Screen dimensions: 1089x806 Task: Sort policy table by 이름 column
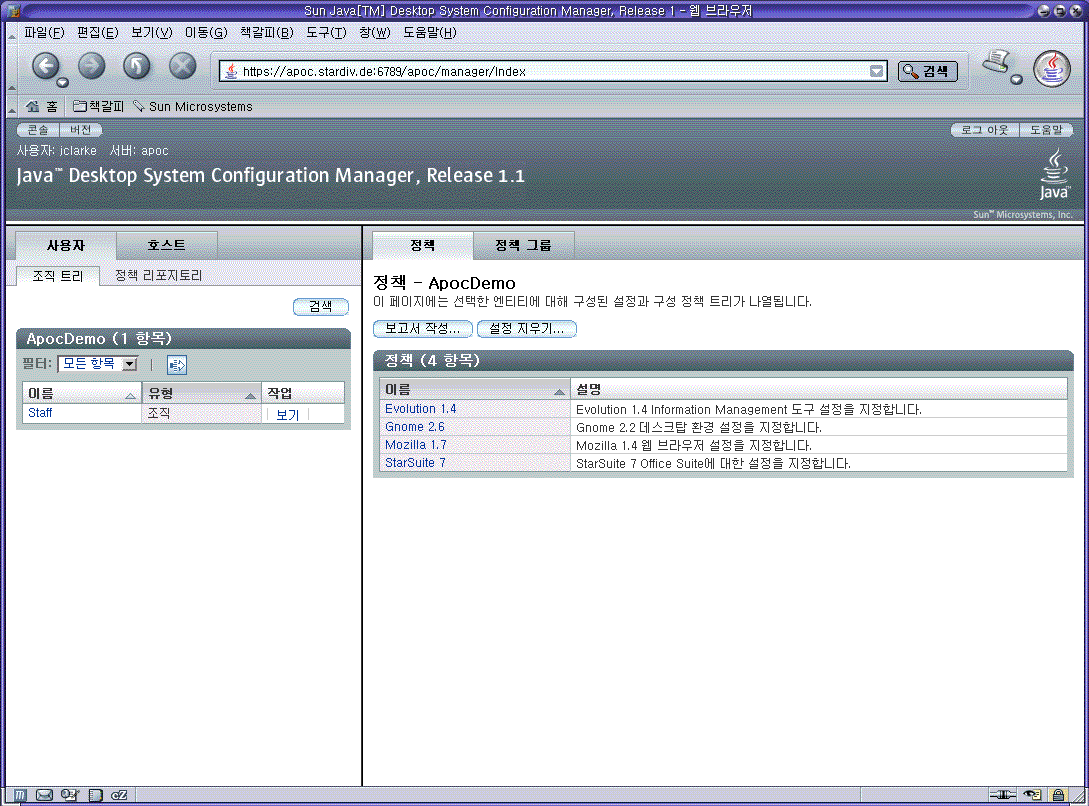point(475,389)
